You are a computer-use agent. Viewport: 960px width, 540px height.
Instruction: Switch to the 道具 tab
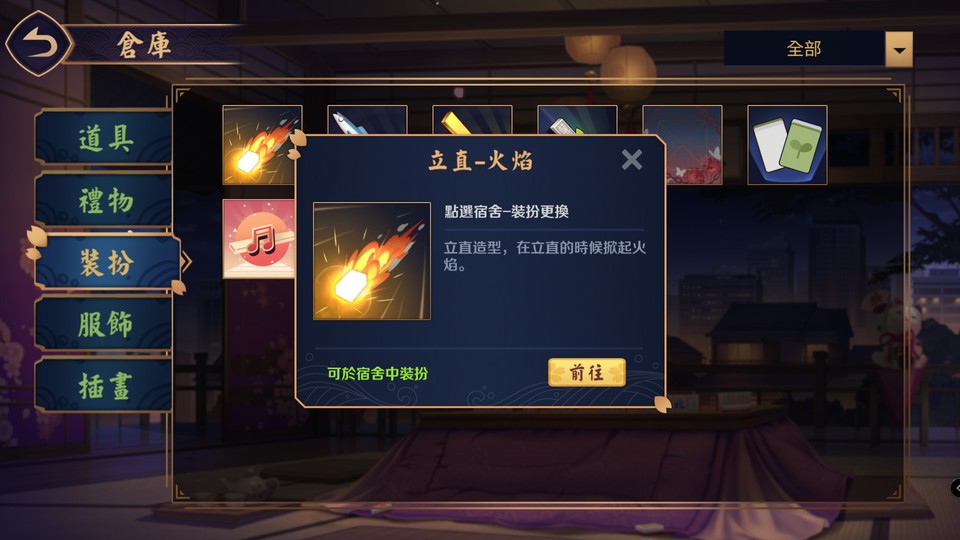[x=104, y=138]
